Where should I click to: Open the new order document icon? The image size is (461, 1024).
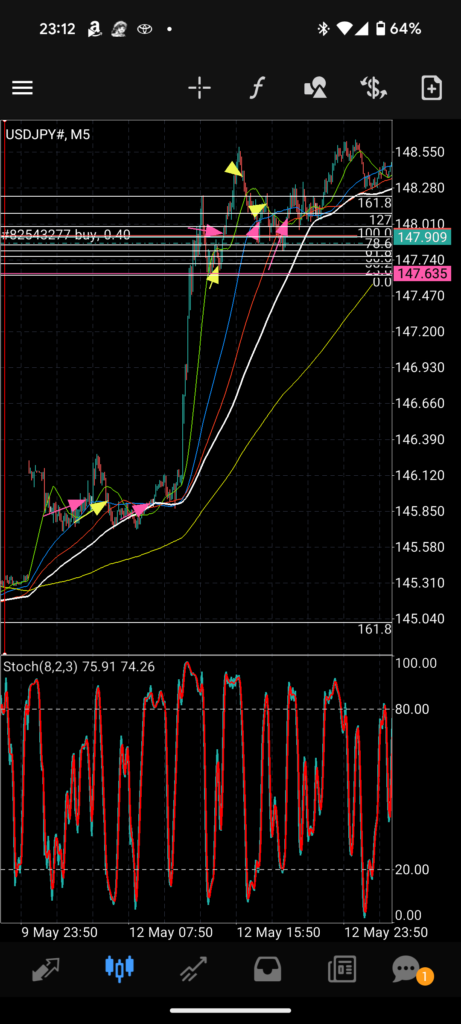[x=432, y=88]
